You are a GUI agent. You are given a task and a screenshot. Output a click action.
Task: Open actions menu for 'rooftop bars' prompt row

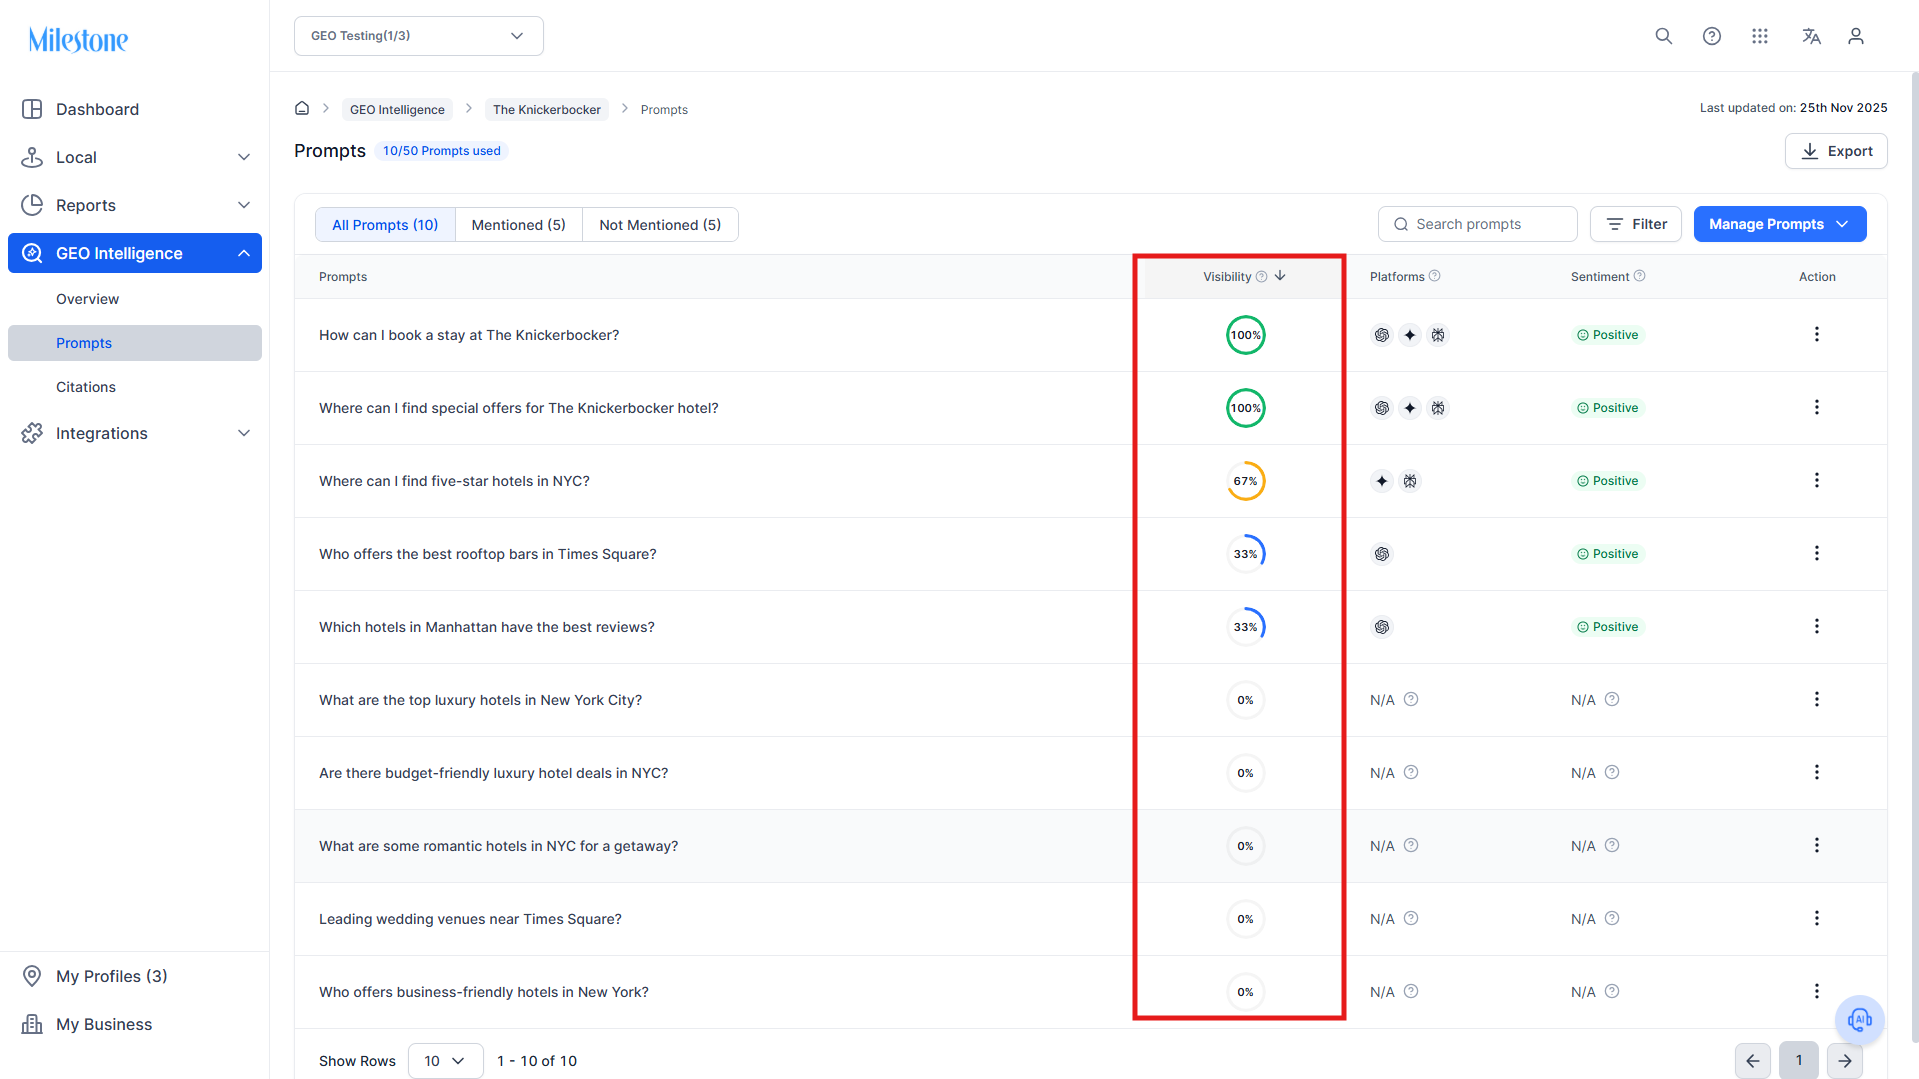(x=1817, y=553)
